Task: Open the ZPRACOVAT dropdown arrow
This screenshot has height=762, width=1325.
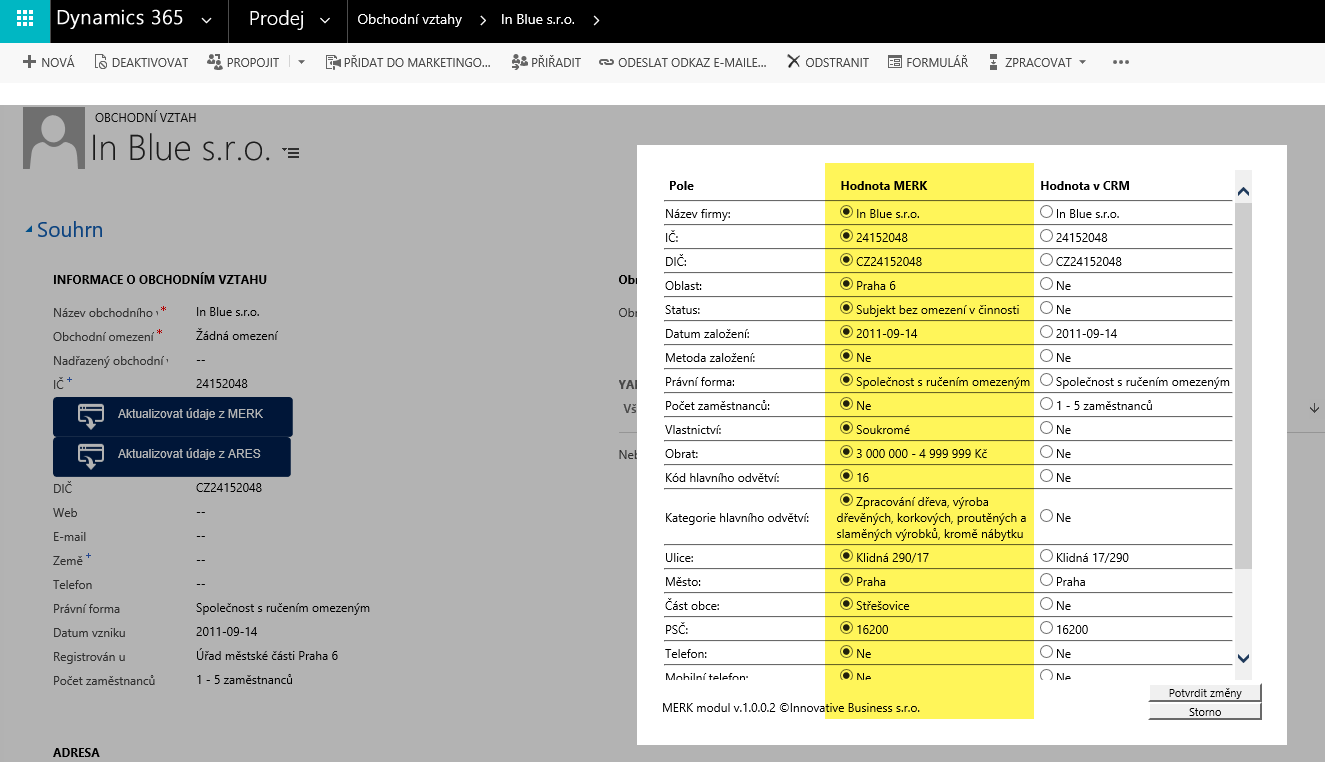Action: coord(1082,62)
